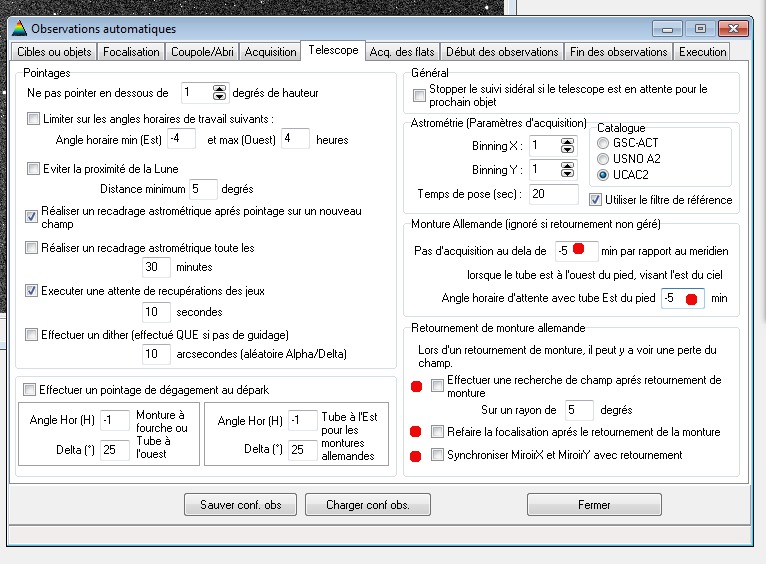Click the max (Ouest) hour angle field
The height and width of the screenshot is (564, 766).
pos(295,139)
